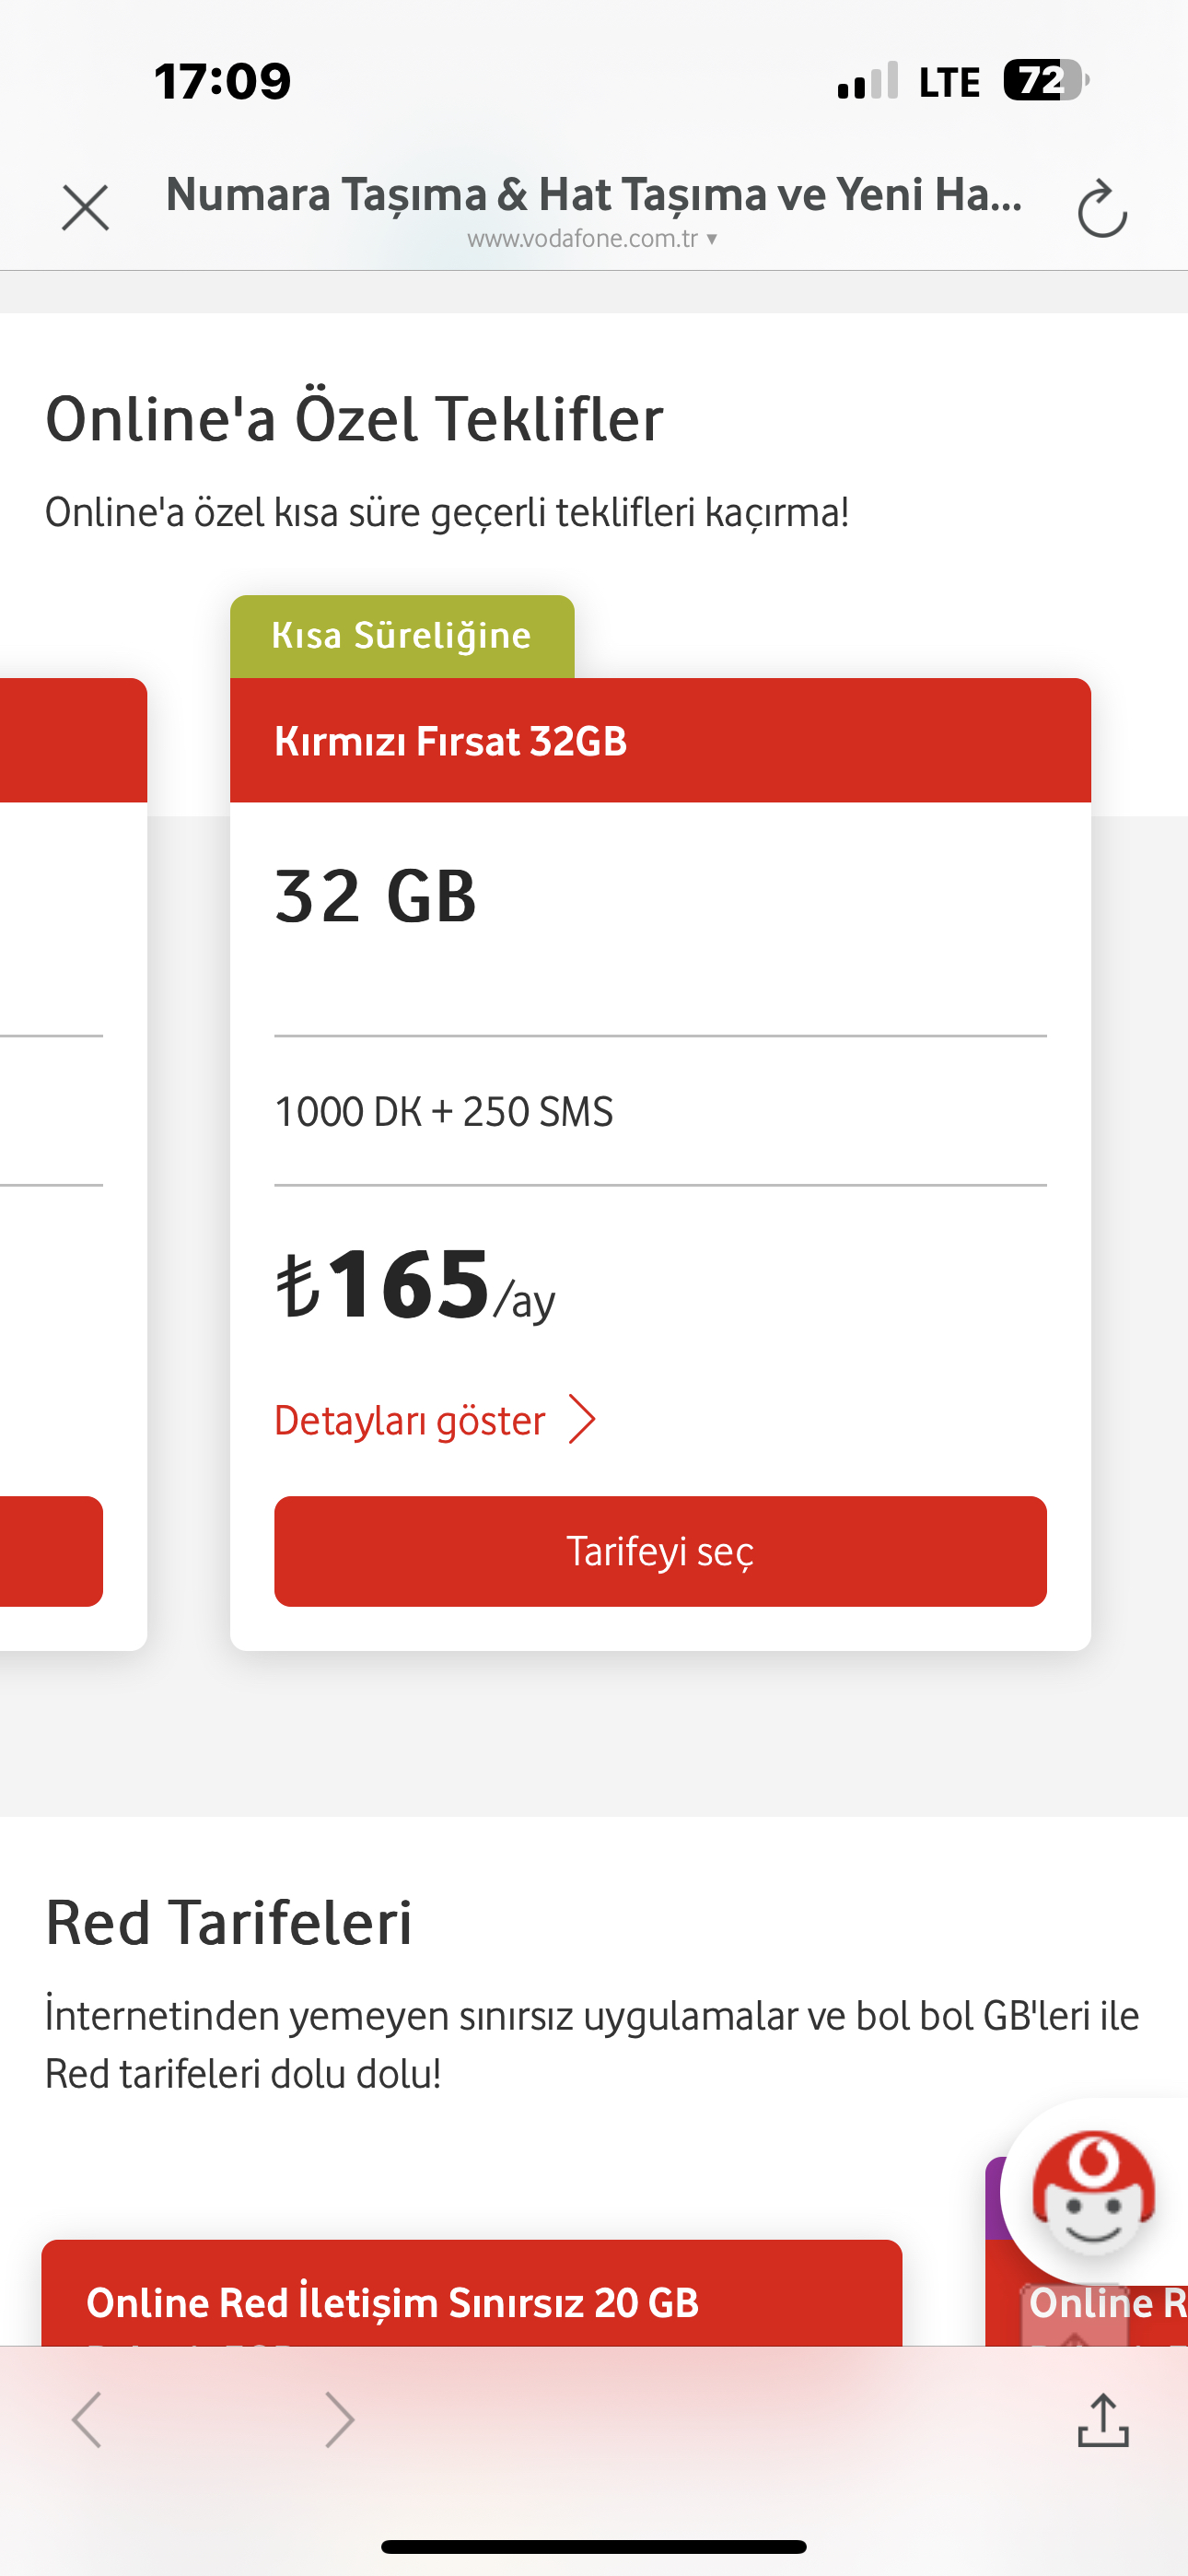The image size is (1188, 2576).
Task: Open the Vodafone chatbot assistant icon
Action: [1093, 2192]
